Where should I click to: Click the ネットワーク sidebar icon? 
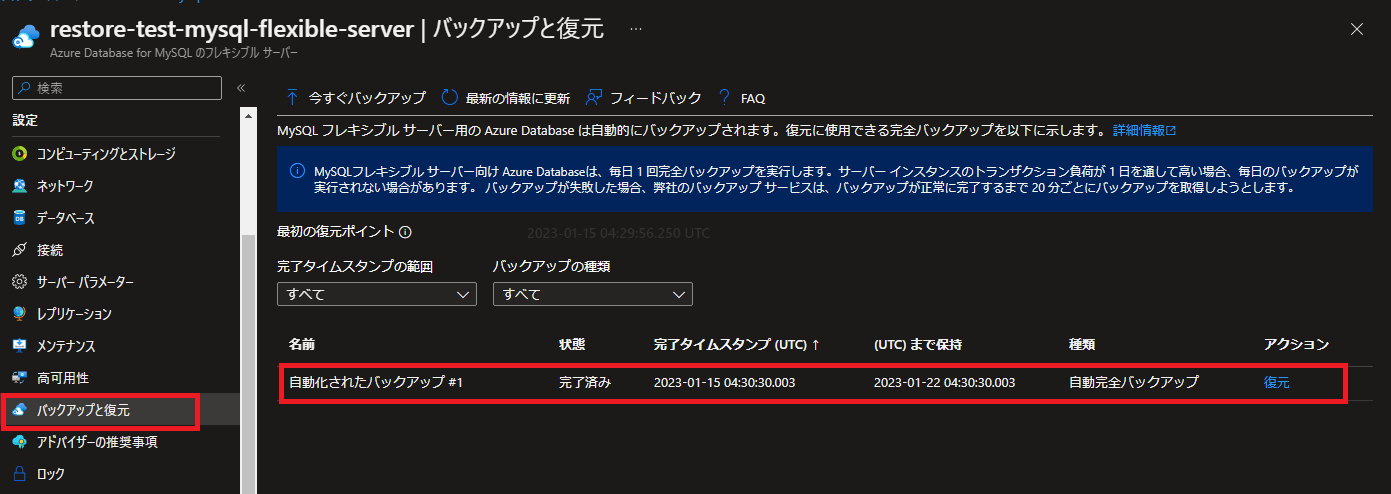[19, 186]
